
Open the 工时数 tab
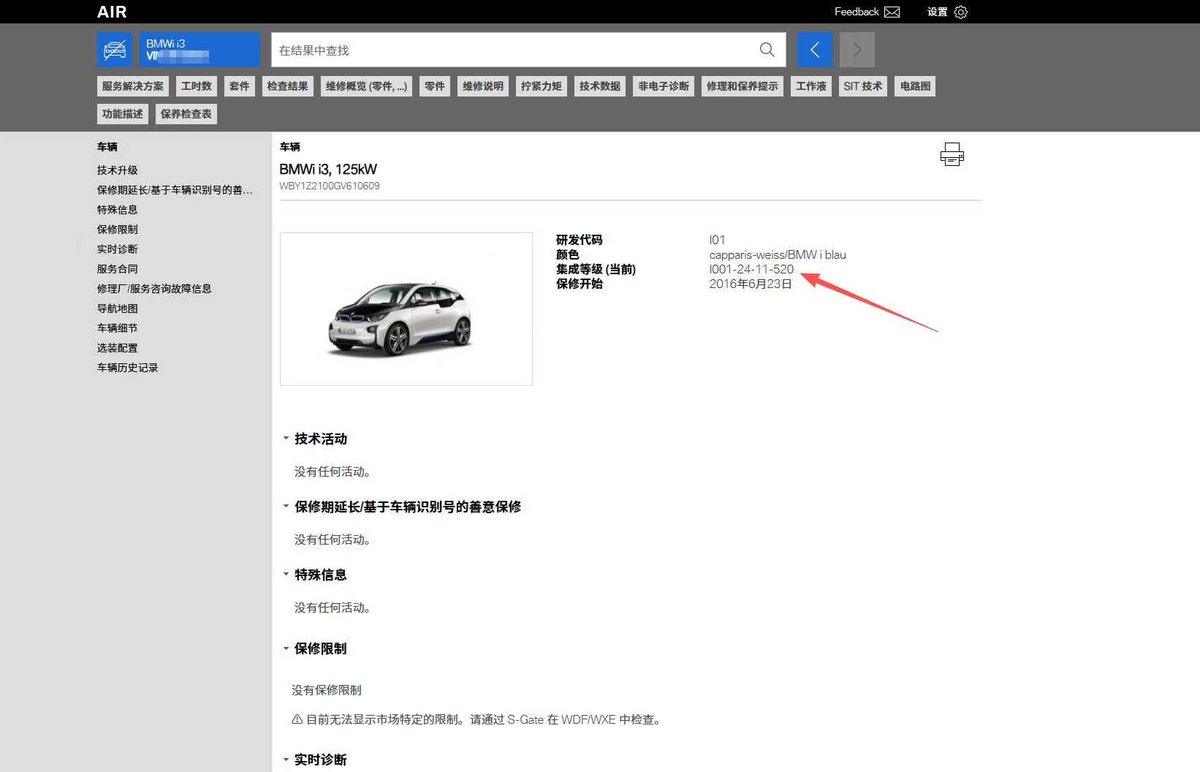(x=196, y=86)
